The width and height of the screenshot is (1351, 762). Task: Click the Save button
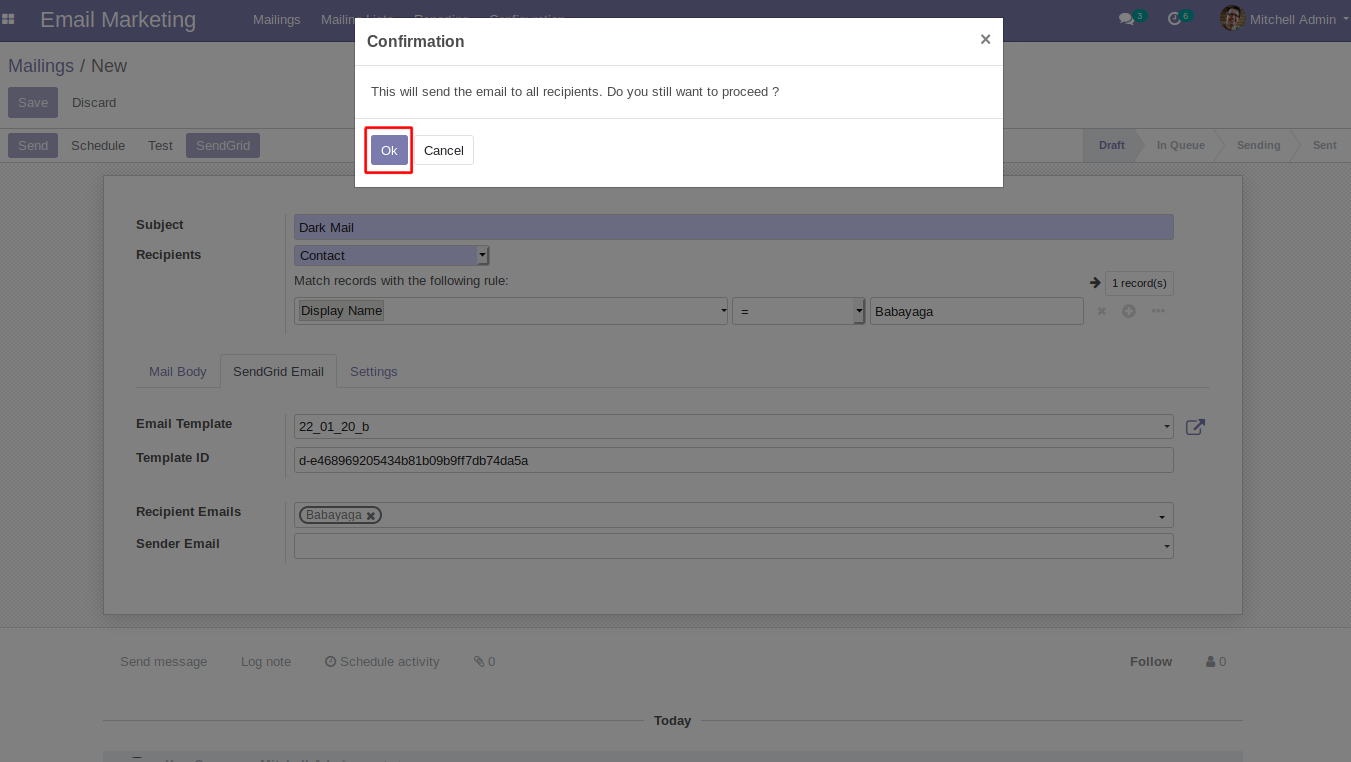[33, 103]
